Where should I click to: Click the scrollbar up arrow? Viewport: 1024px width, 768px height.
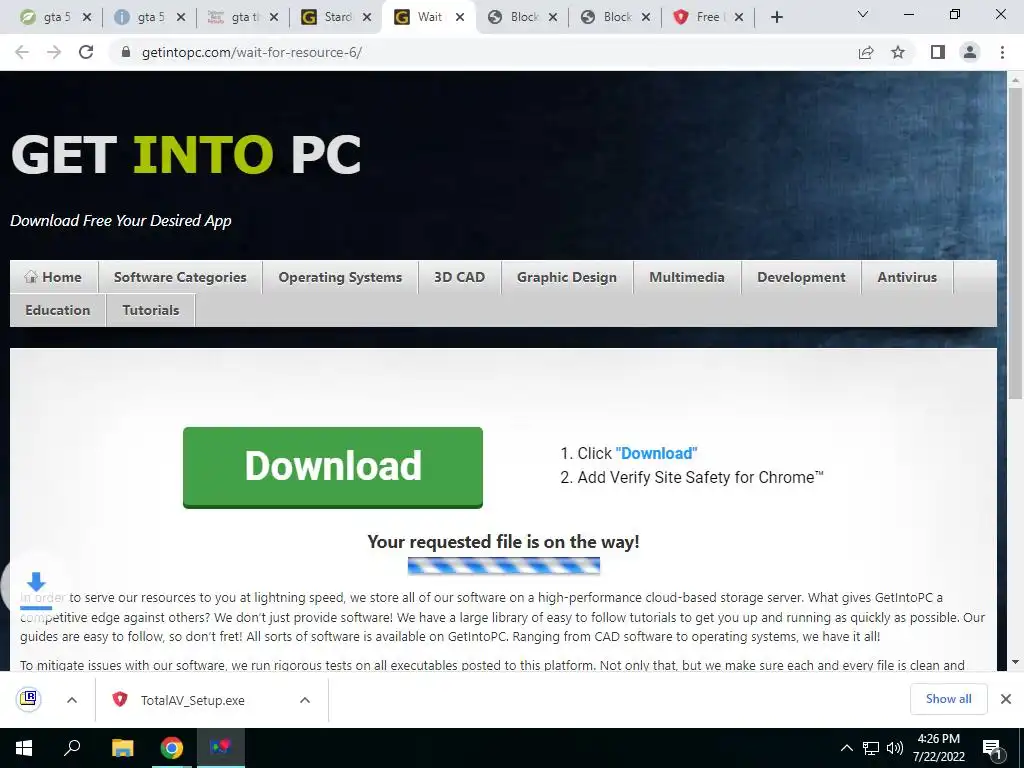pyautogui.click(x=1015, y=80)
